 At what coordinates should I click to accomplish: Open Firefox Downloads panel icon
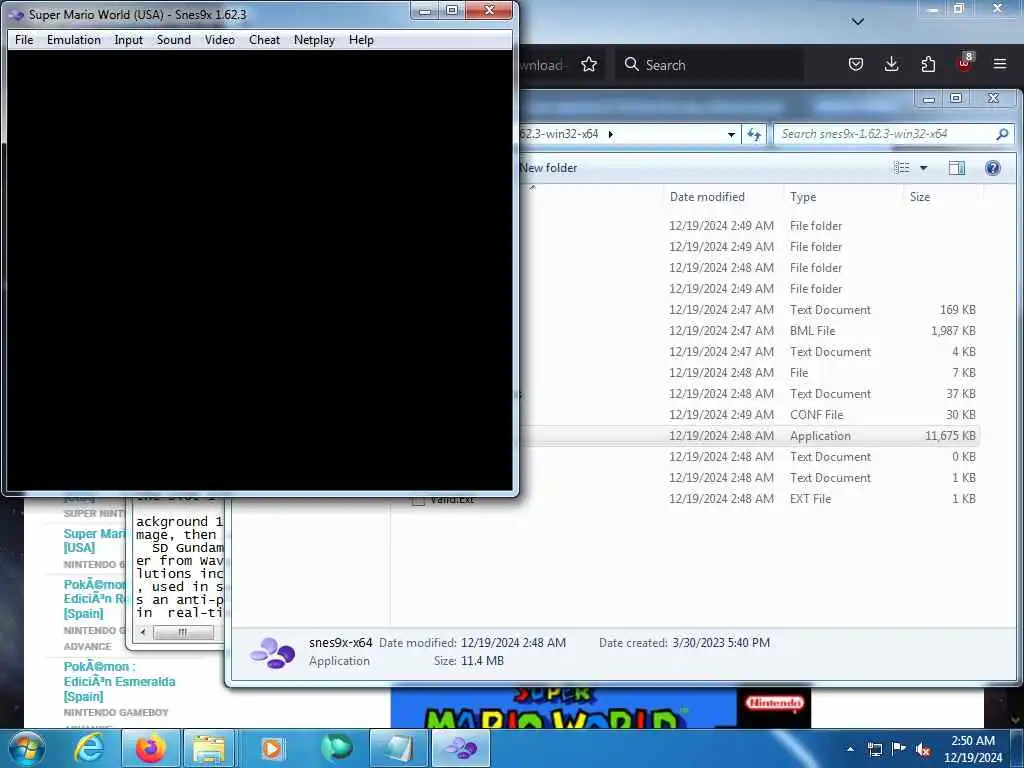tap(891, 64)
